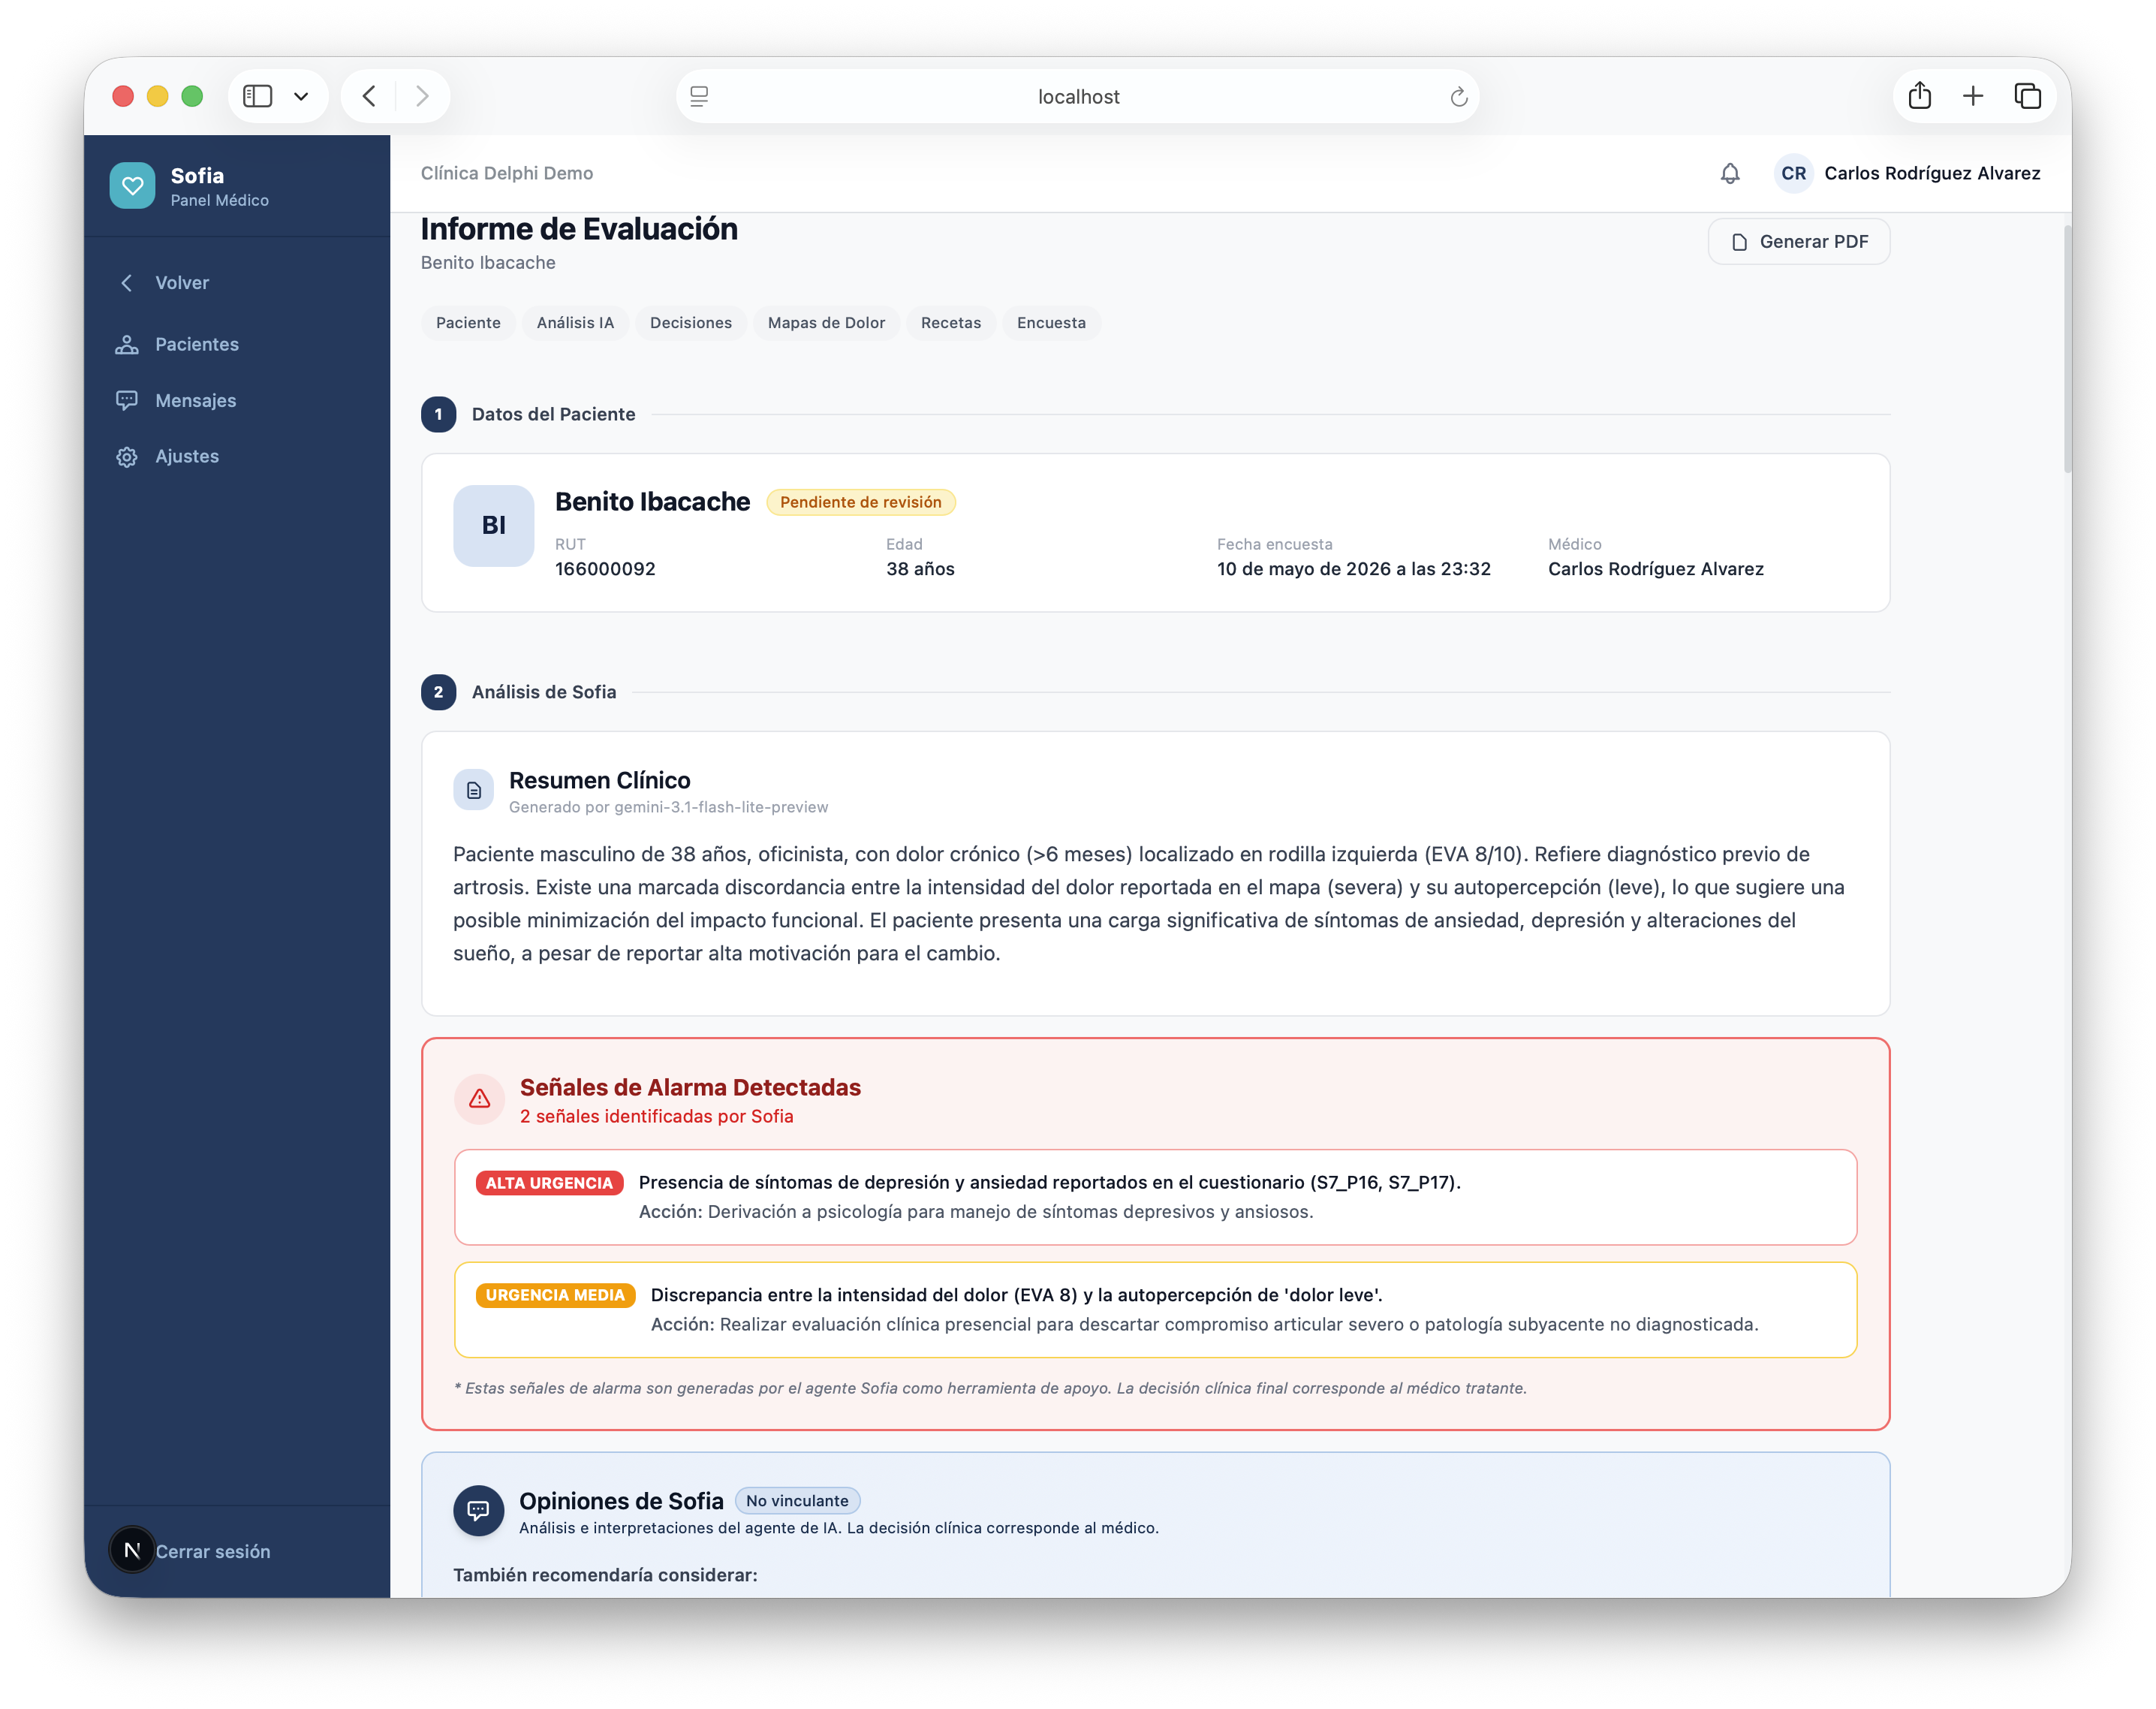
Task: Go forward in Safari history
Action: click(422, 96)
